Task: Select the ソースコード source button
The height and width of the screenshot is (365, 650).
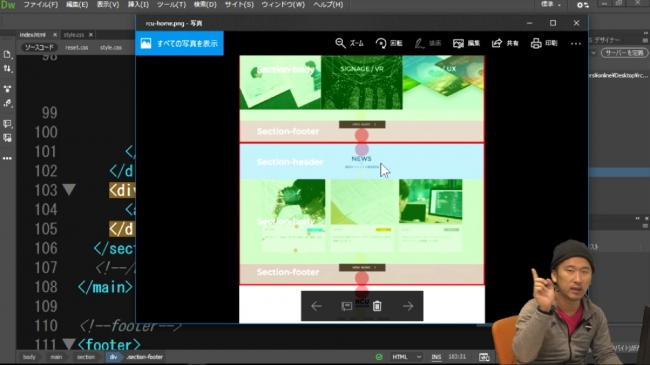Action: [39, 47]
